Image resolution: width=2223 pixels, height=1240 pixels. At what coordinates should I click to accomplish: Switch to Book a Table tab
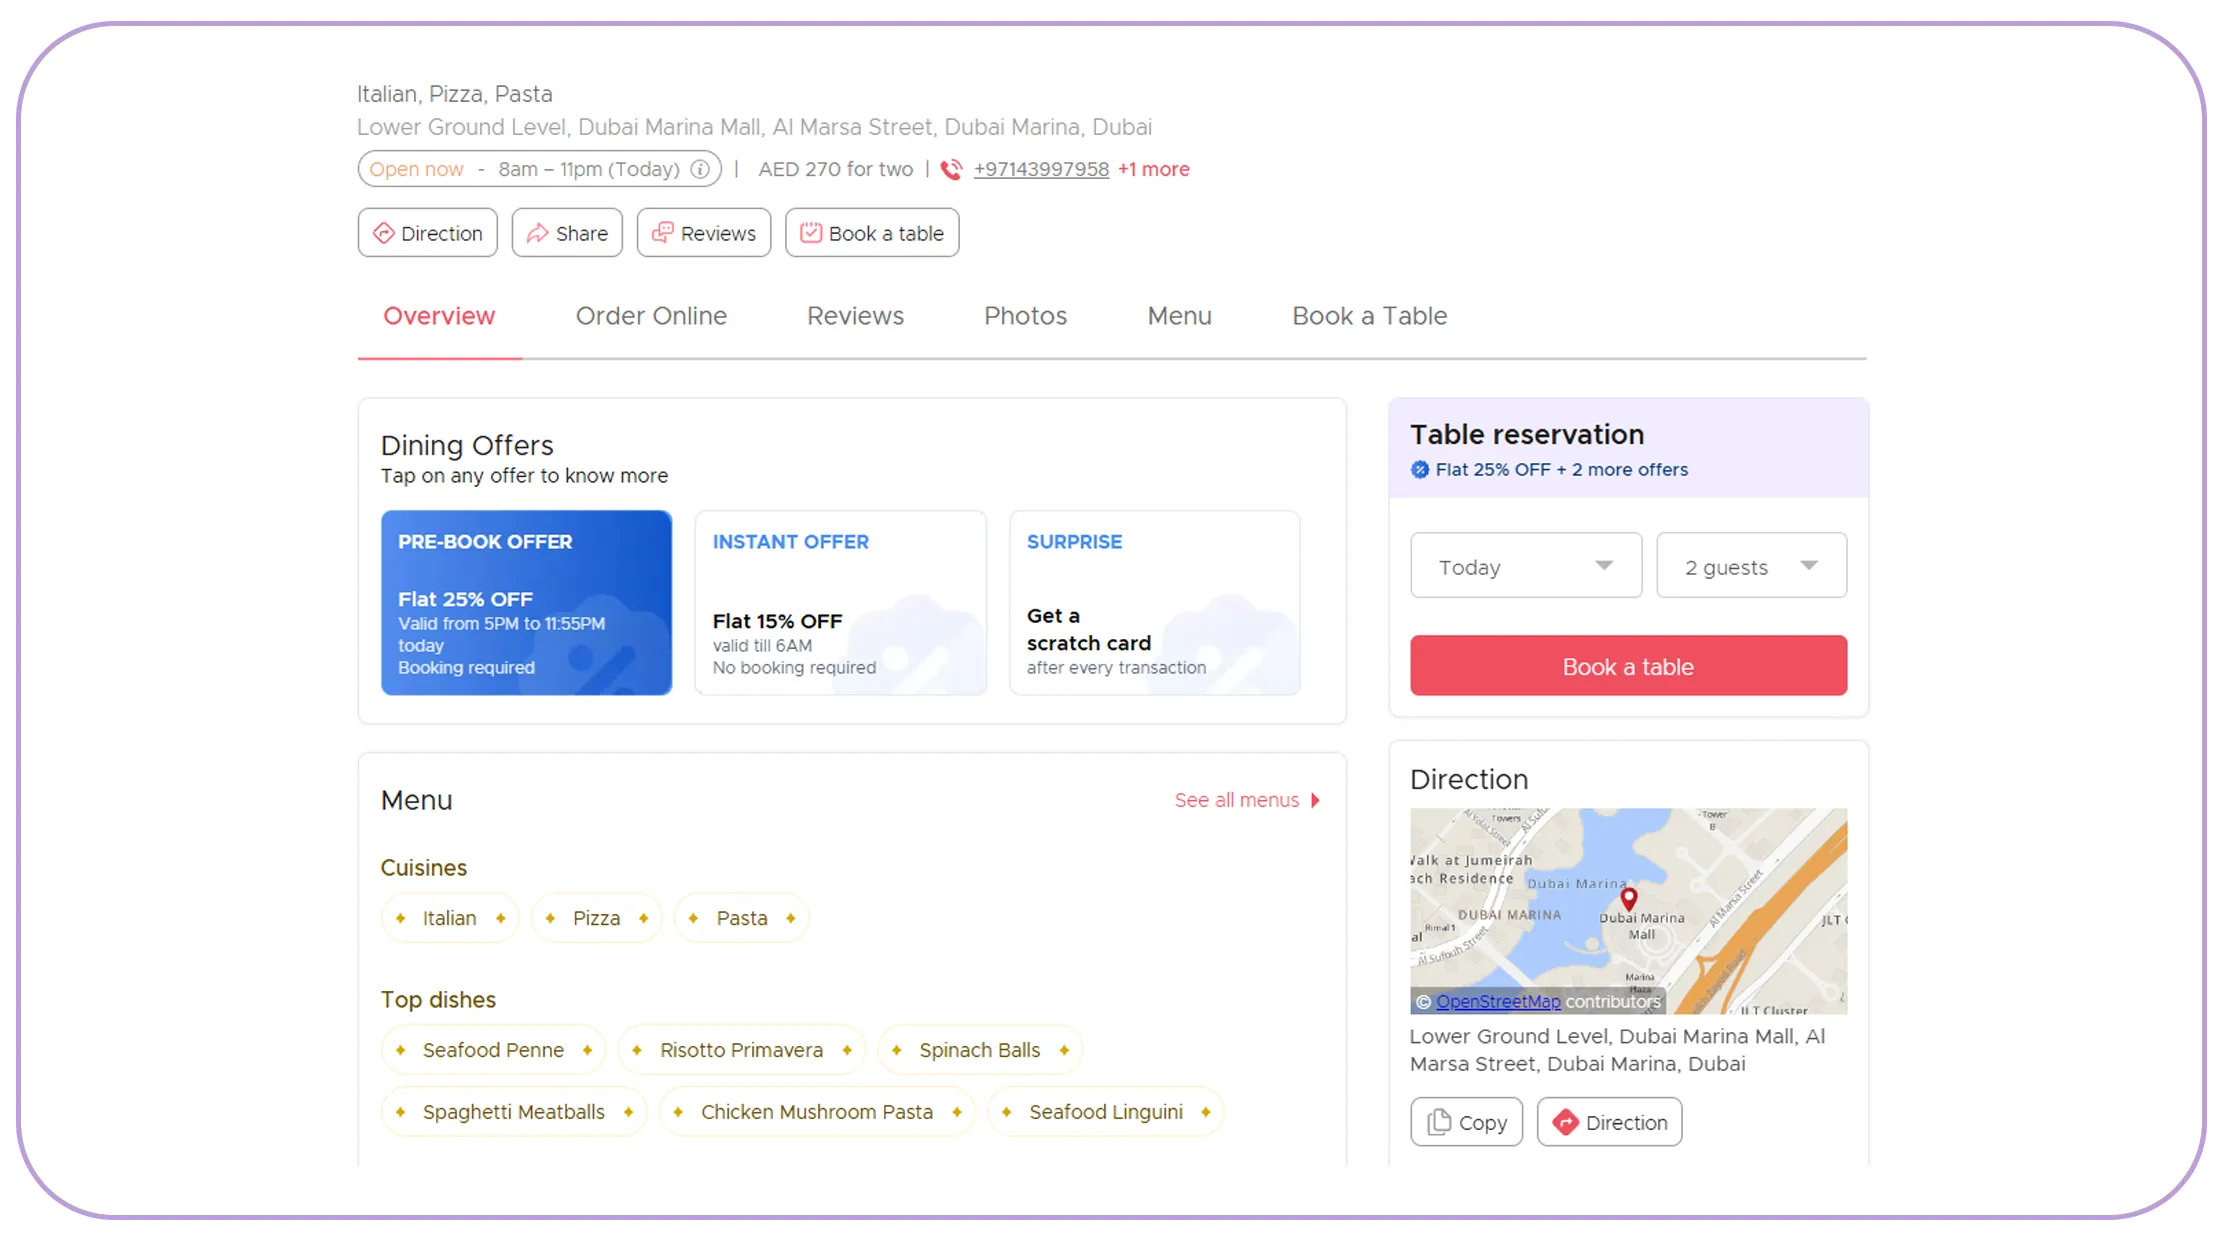[x=1369, y=316]
